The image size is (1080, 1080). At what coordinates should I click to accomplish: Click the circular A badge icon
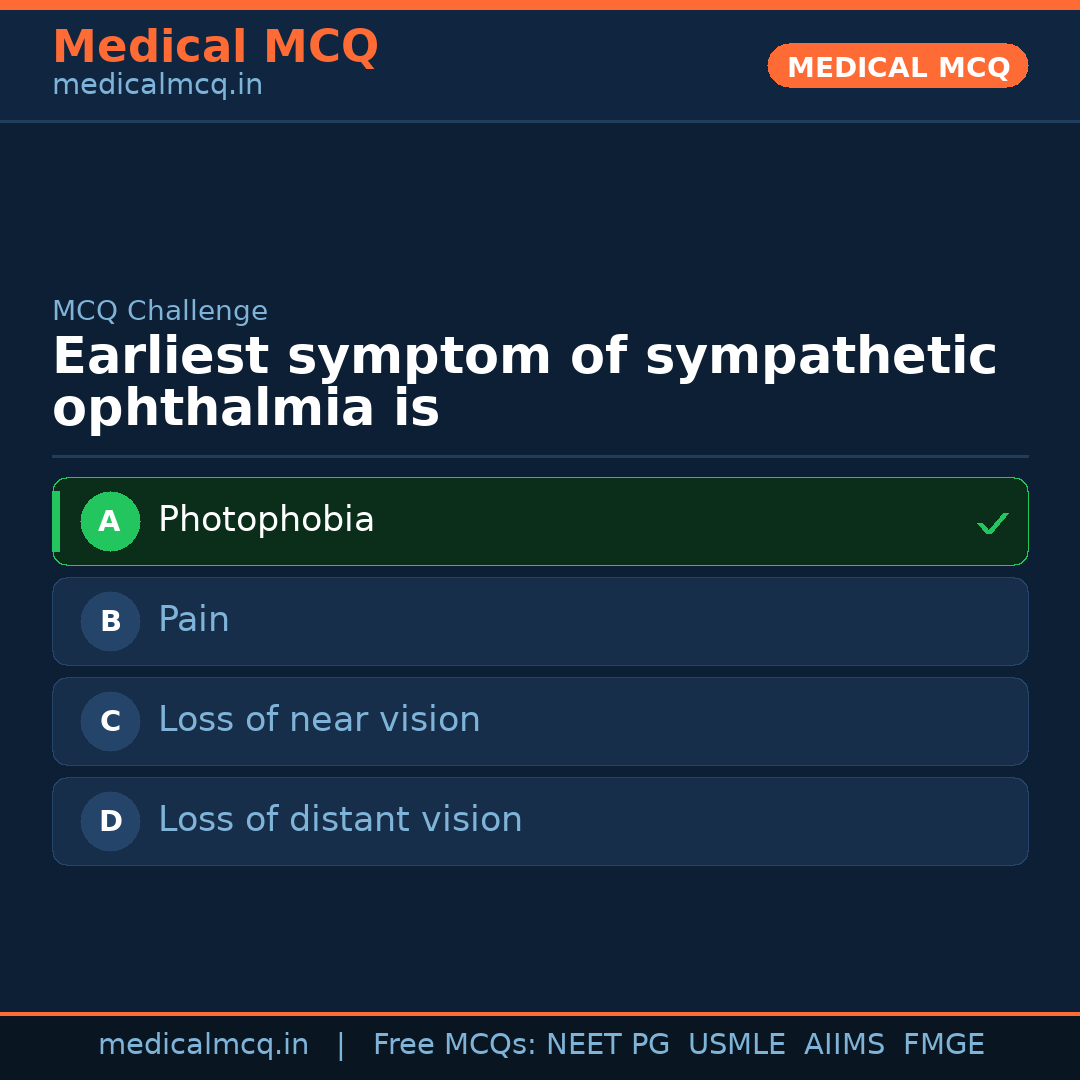coord(110,521)
